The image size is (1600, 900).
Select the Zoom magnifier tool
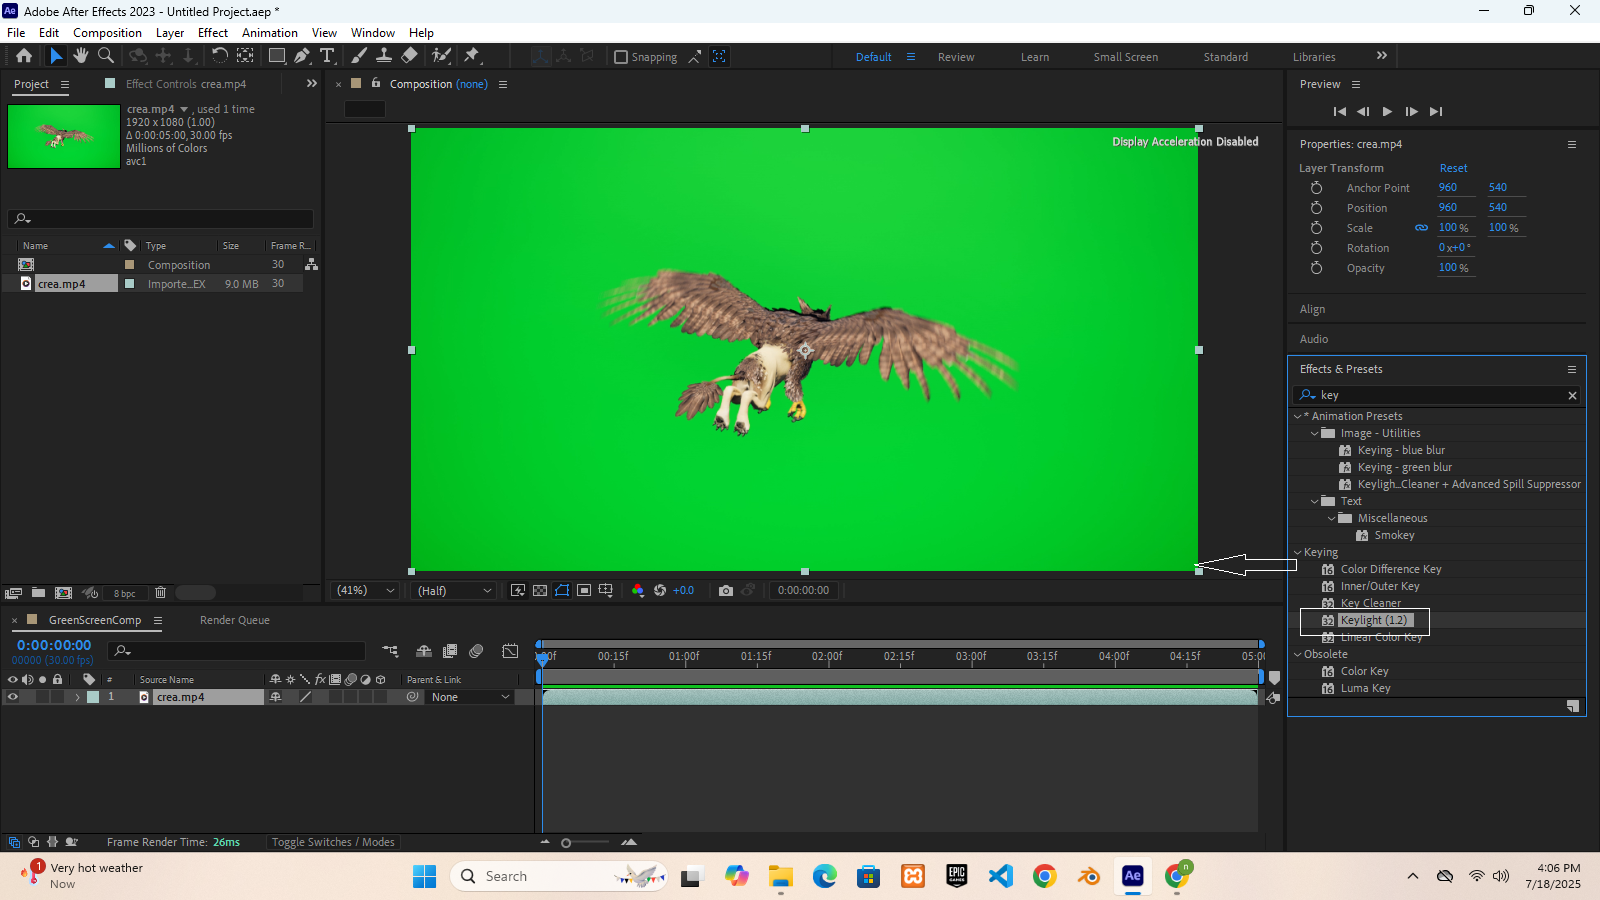(x=106, y=56)
